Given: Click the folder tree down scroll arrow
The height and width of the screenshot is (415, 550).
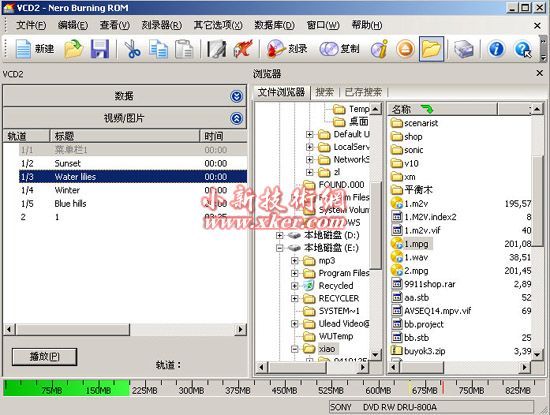Looking at the screenshot, I should [375, 354].
